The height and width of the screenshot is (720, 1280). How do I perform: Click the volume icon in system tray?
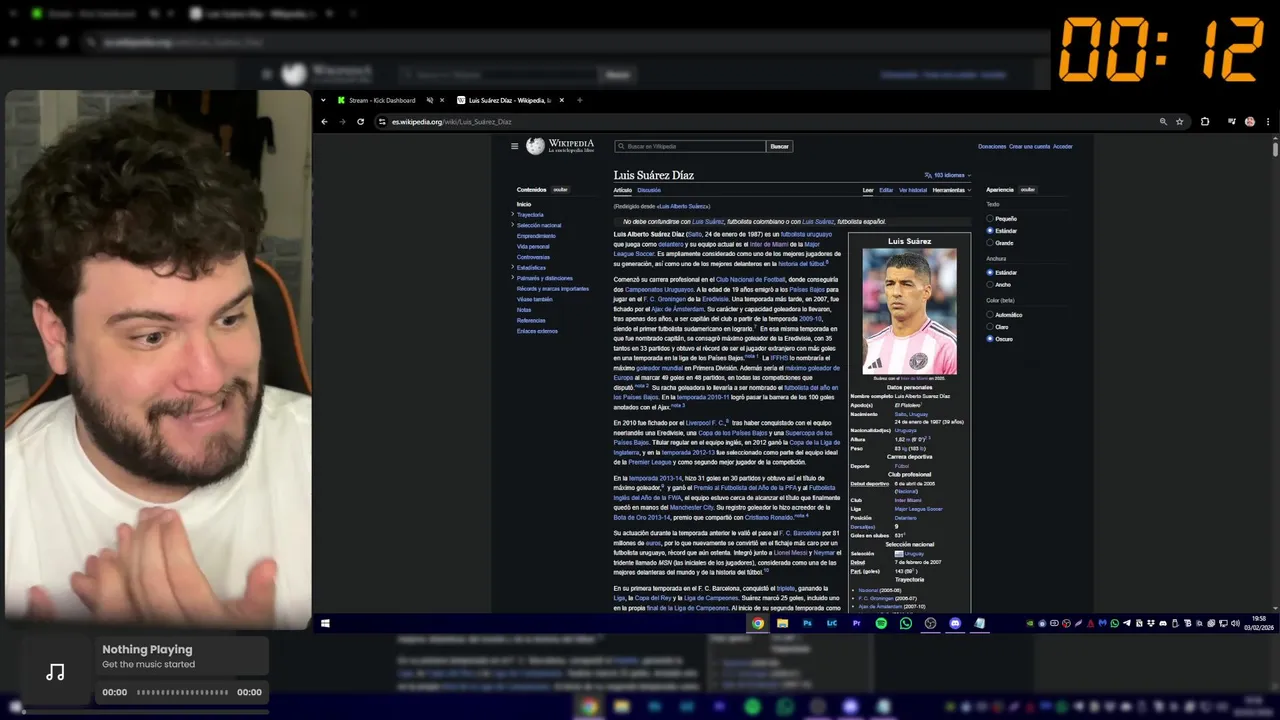pyautogui.click(x=1234, y=623)
